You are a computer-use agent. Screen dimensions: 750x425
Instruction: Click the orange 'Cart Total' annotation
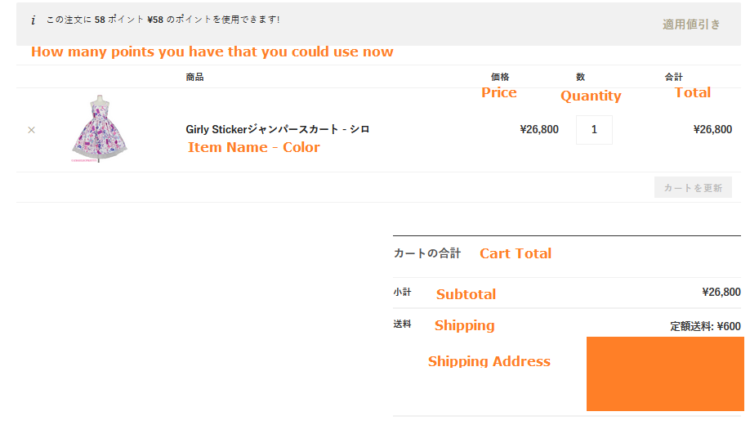[x=515, y=254]
